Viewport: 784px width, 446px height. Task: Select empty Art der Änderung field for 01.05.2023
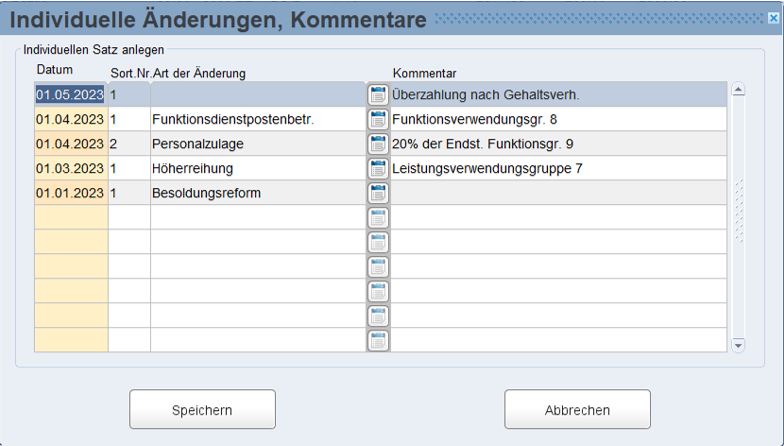257,95
